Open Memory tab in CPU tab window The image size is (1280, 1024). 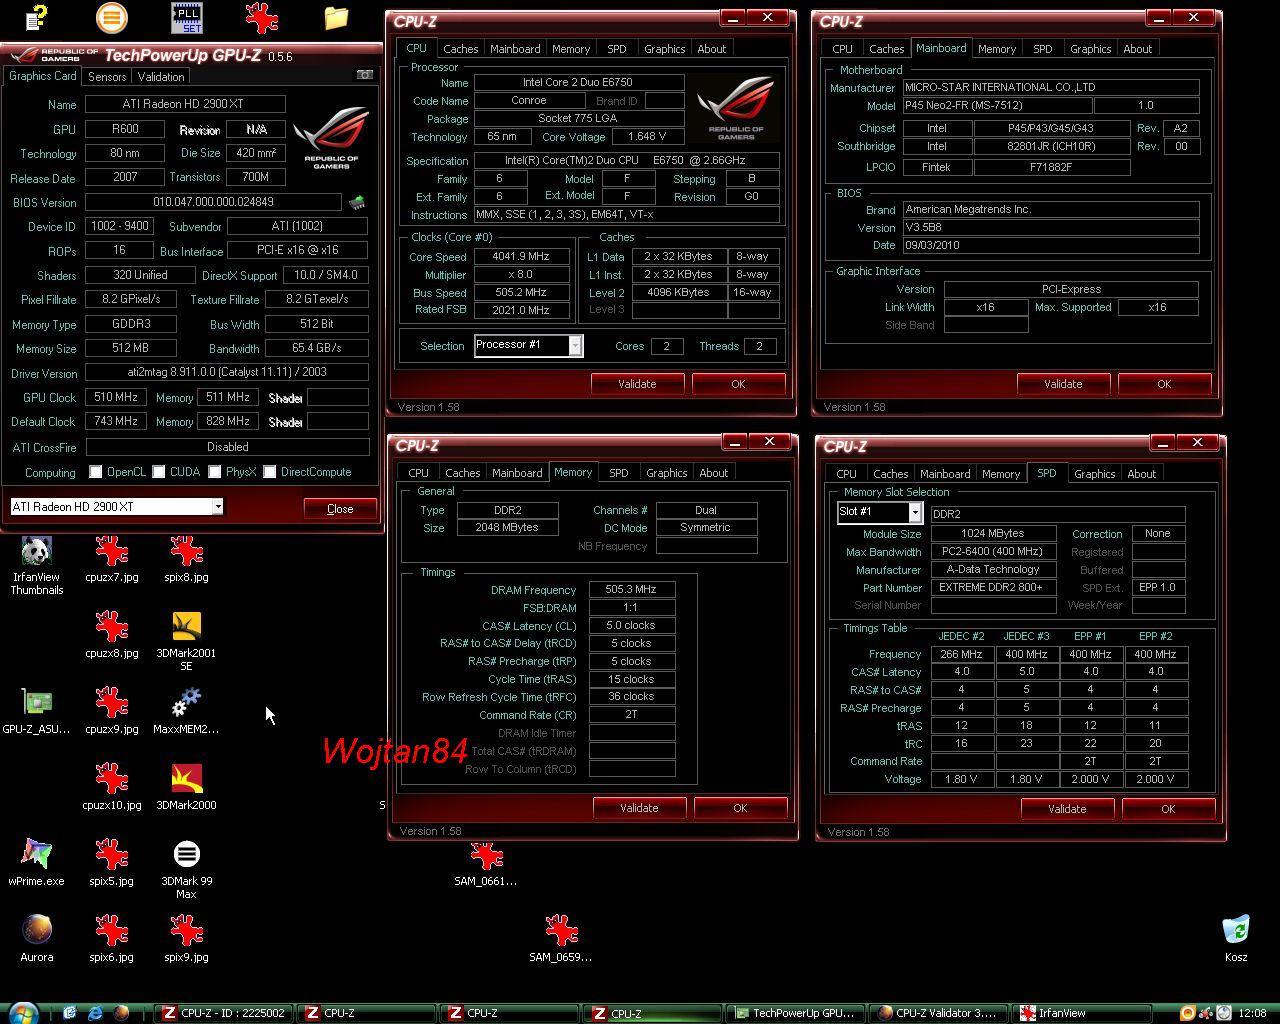pos(571,48)
